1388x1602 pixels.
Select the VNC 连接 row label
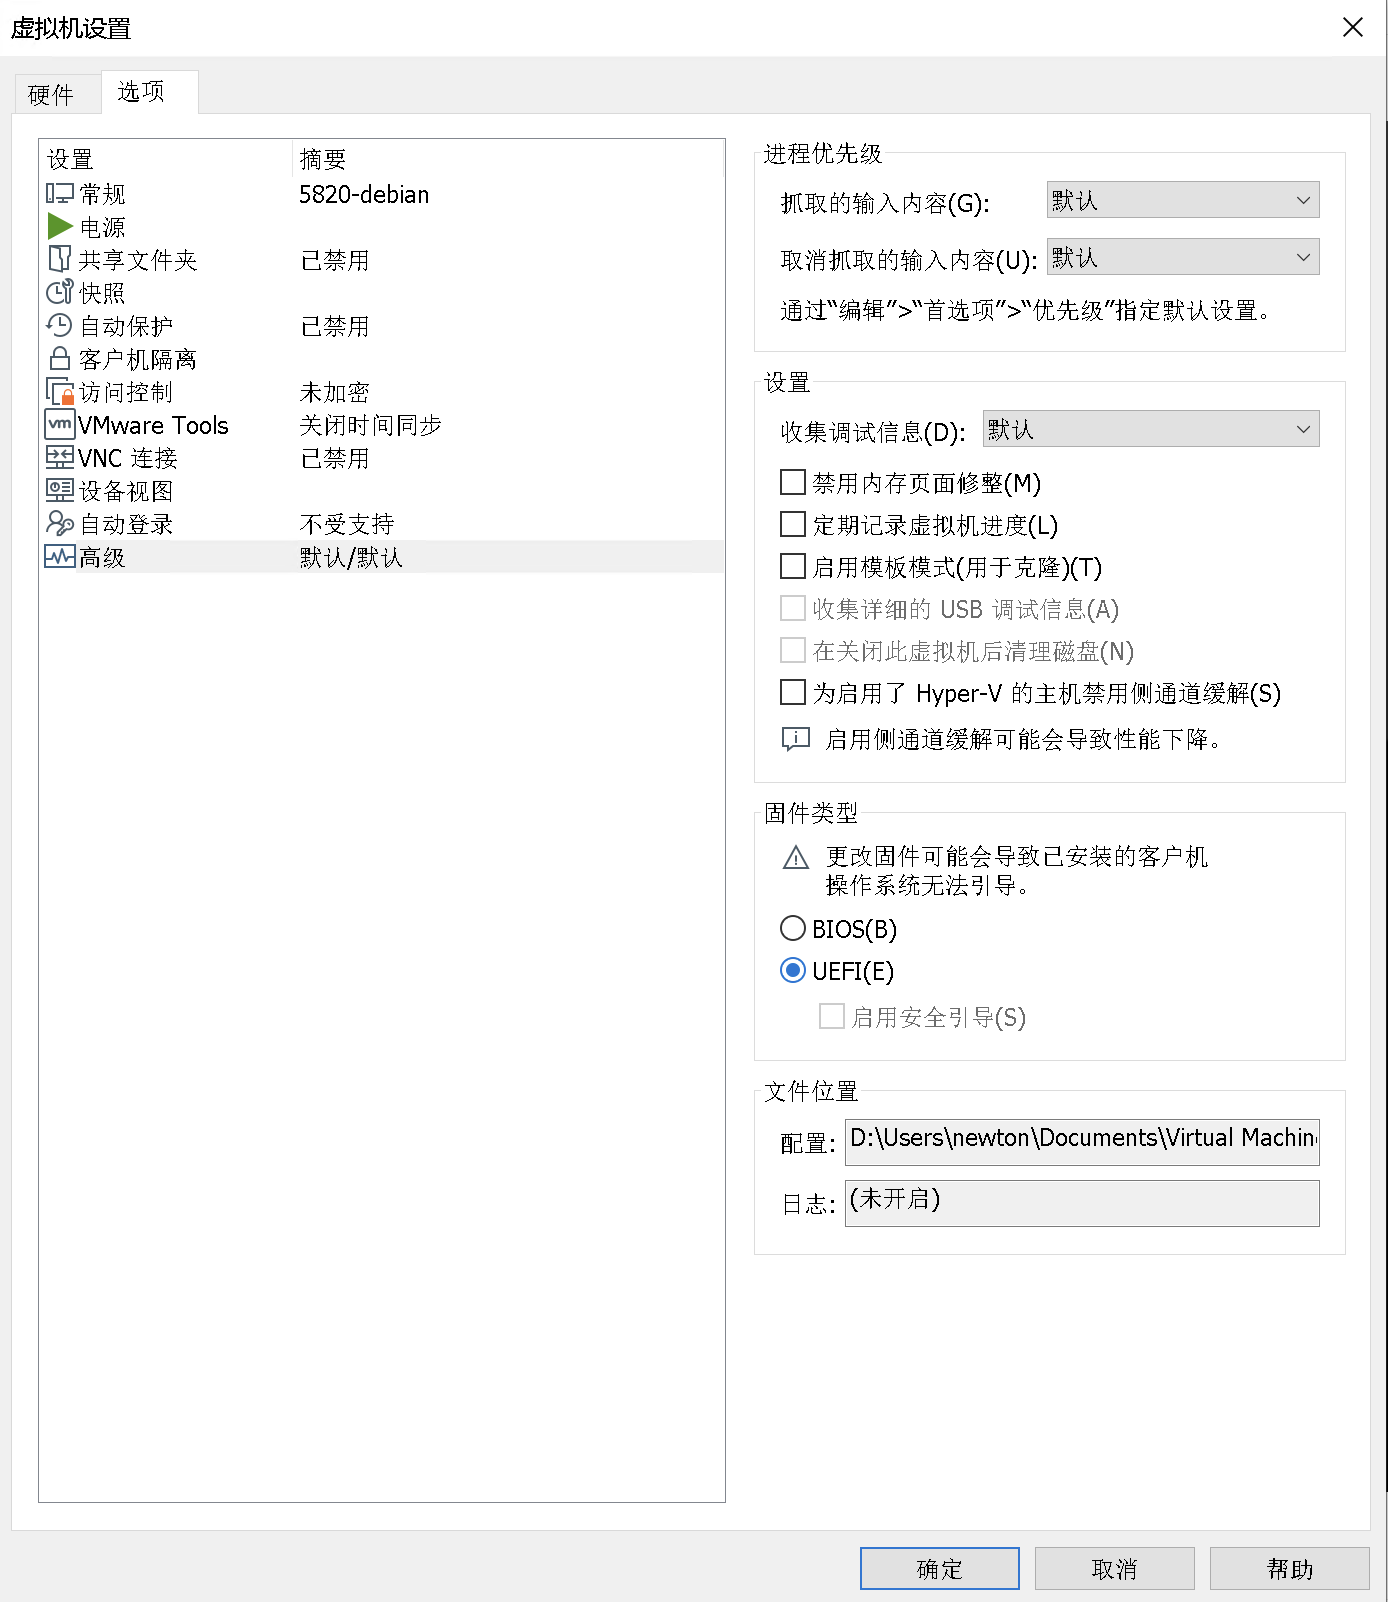point(128,458)
